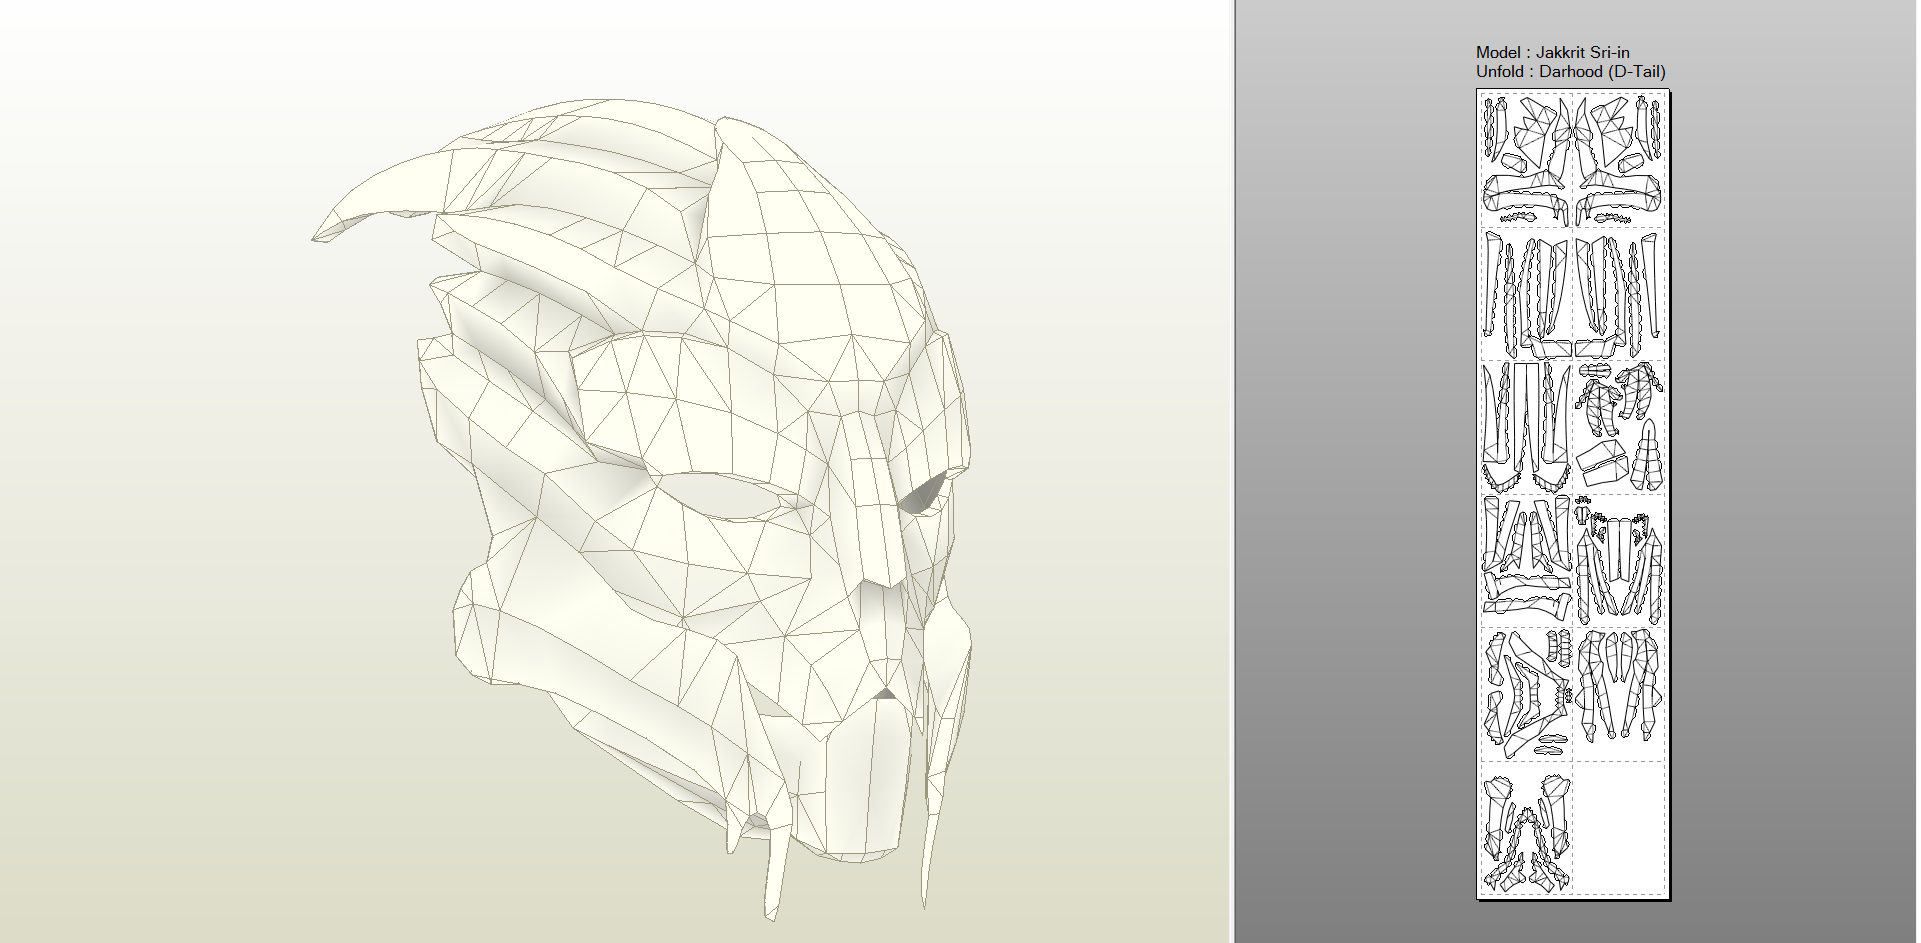Select the fifth-row left pattern page
This screenshot has width=1921, height=943.
(x=1527, y=695)
